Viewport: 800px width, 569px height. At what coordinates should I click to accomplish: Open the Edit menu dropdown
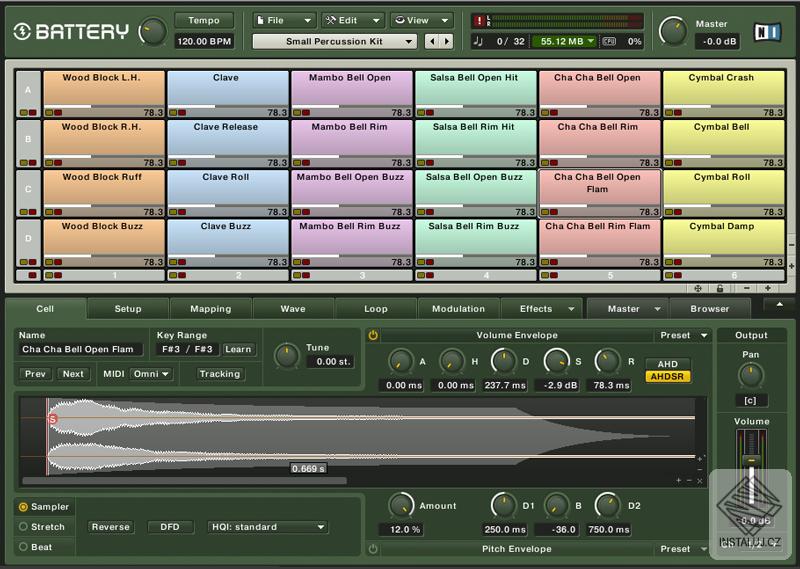point(353,20)
